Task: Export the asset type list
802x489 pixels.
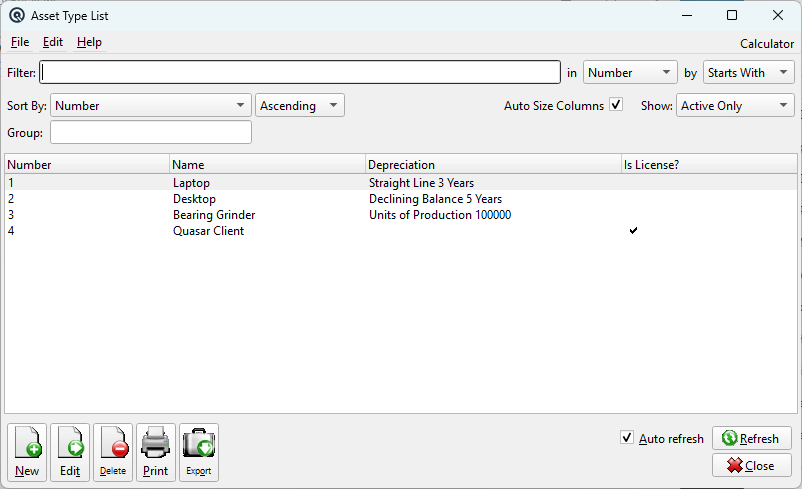Action: tap(199, 452)
